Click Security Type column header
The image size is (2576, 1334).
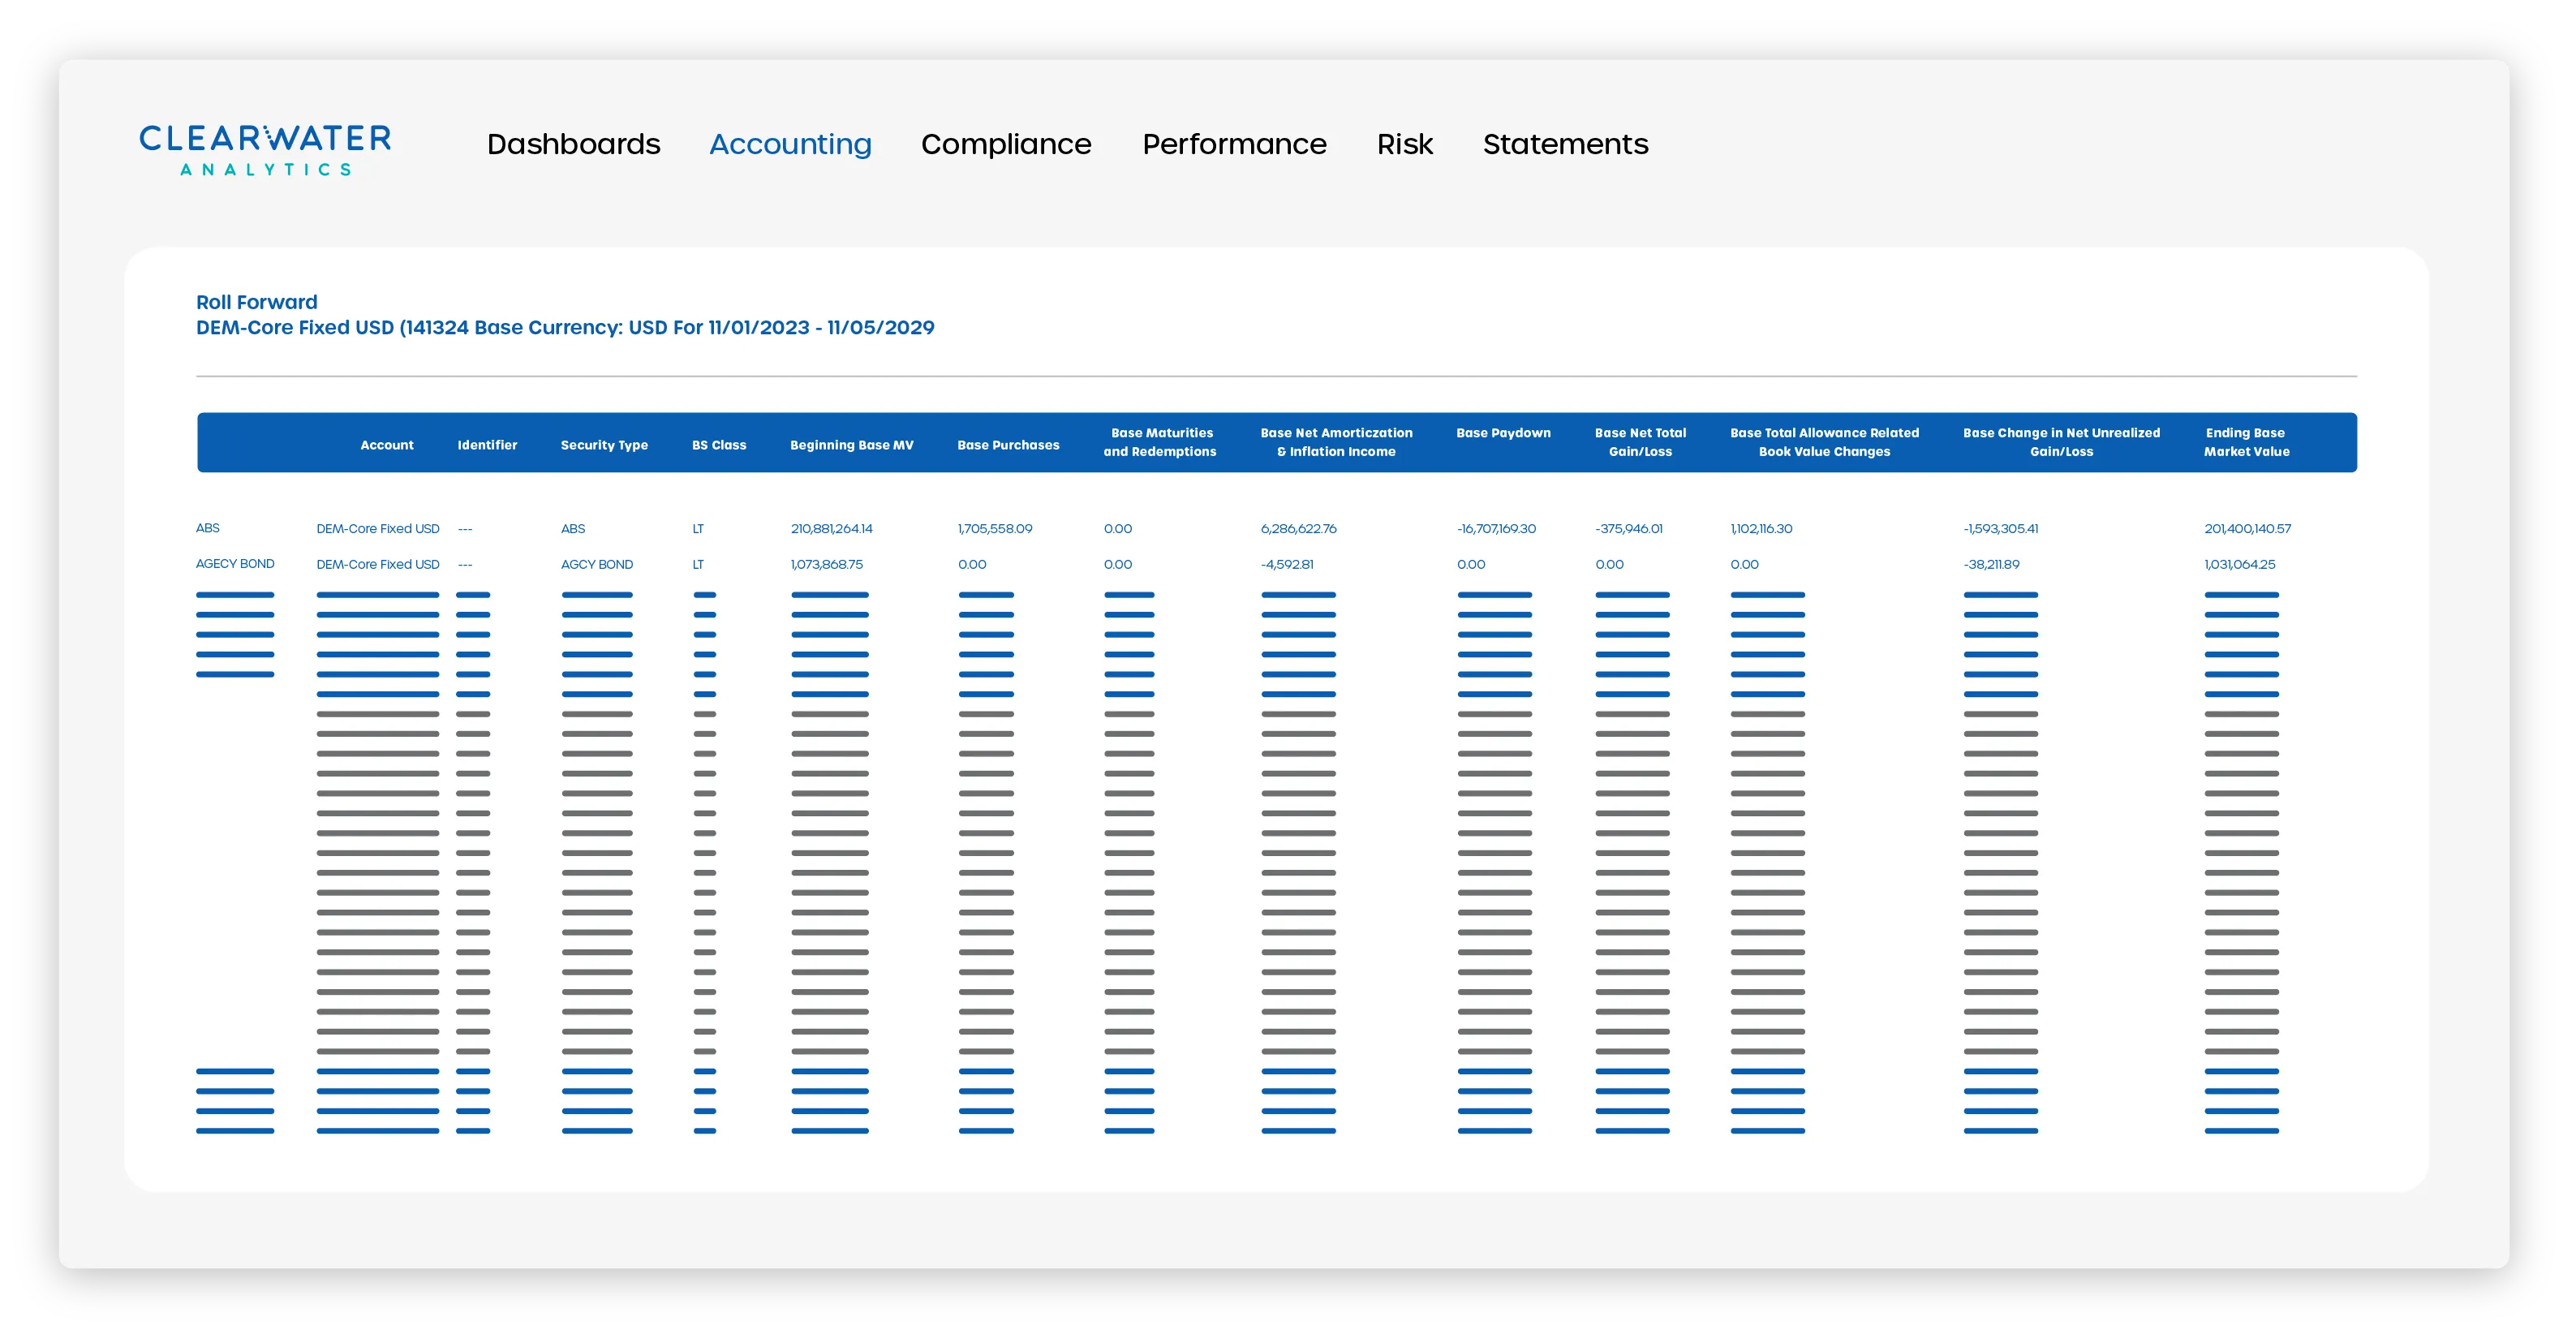[604, 445]
